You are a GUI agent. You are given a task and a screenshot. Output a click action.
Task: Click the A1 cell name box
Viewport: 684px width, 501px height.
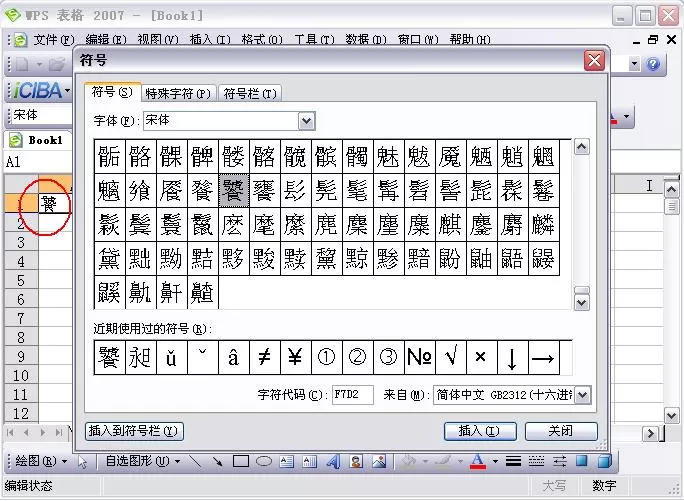tap(38, 162)
